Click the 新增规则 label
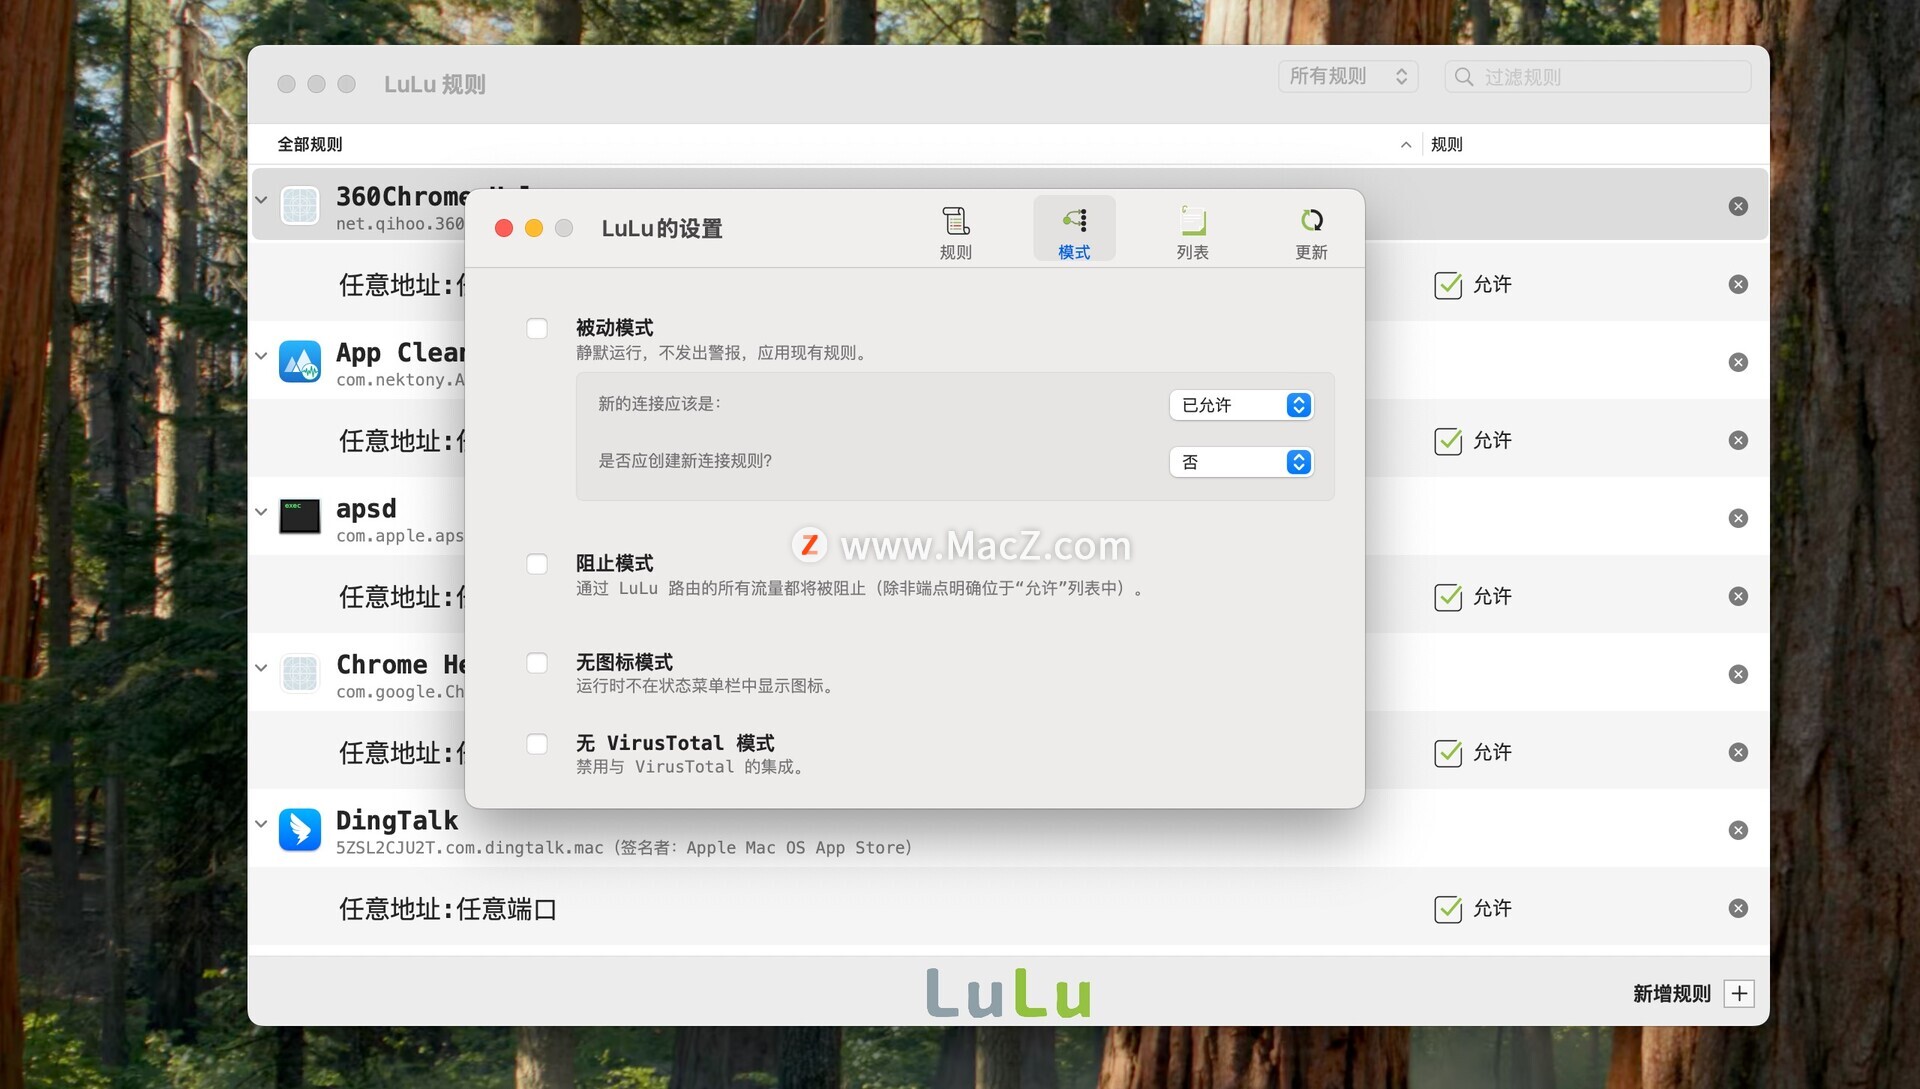The image size is (1920, 1089). (x=1671, y=994)
